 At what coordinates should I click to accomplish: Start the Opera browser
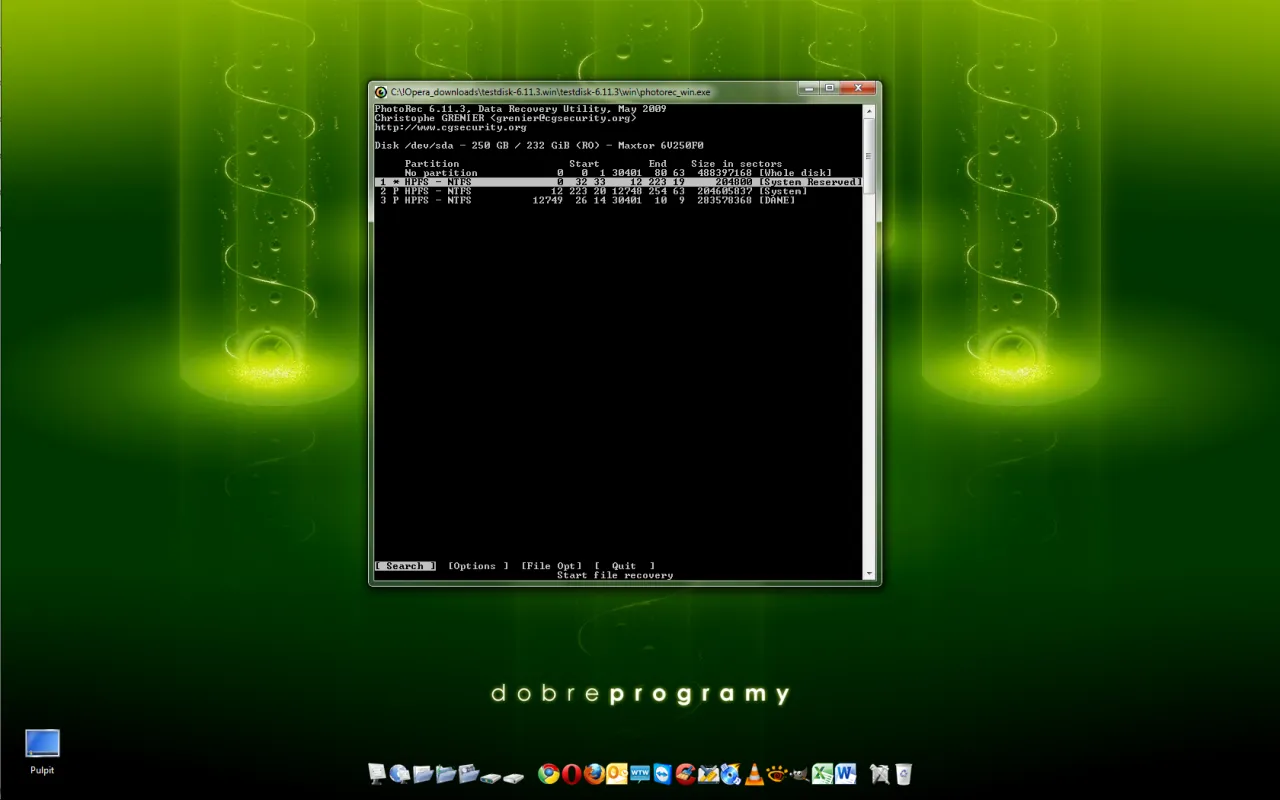pyautogui.click(x=574, y=774)
